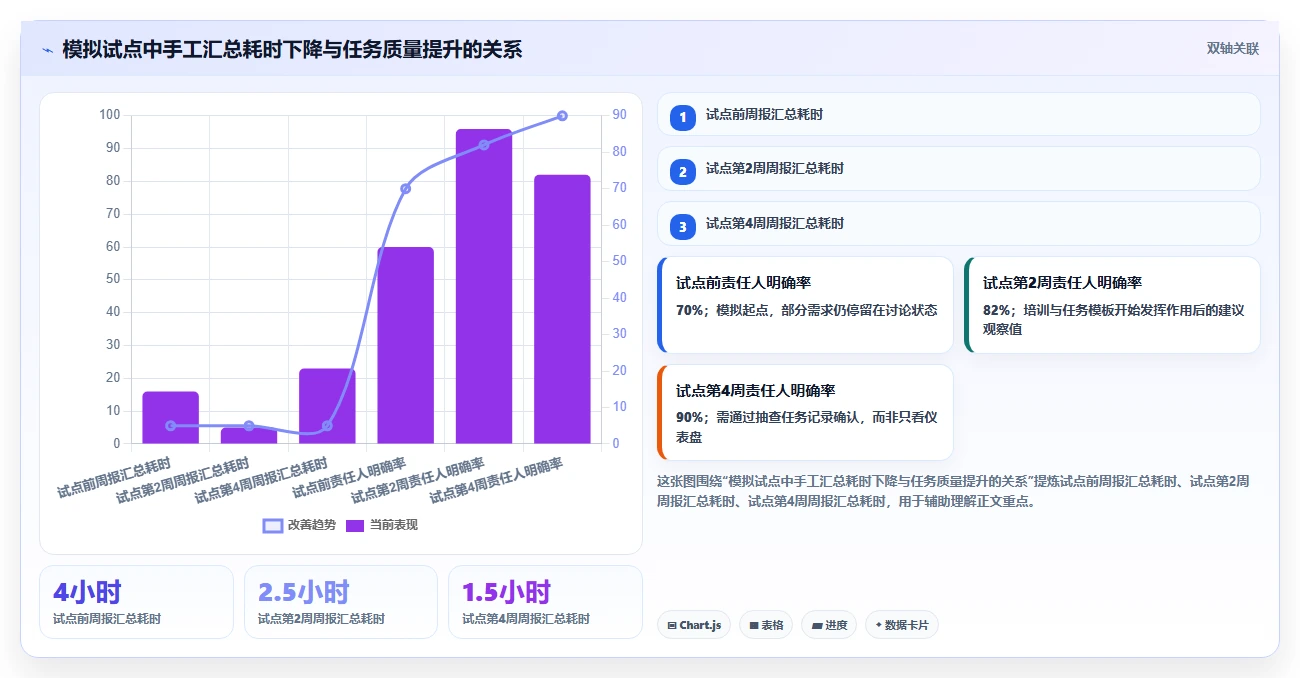Click the 试点前责任人明确率 bar
Viewport: 1300px width, 678px height.
405,345
